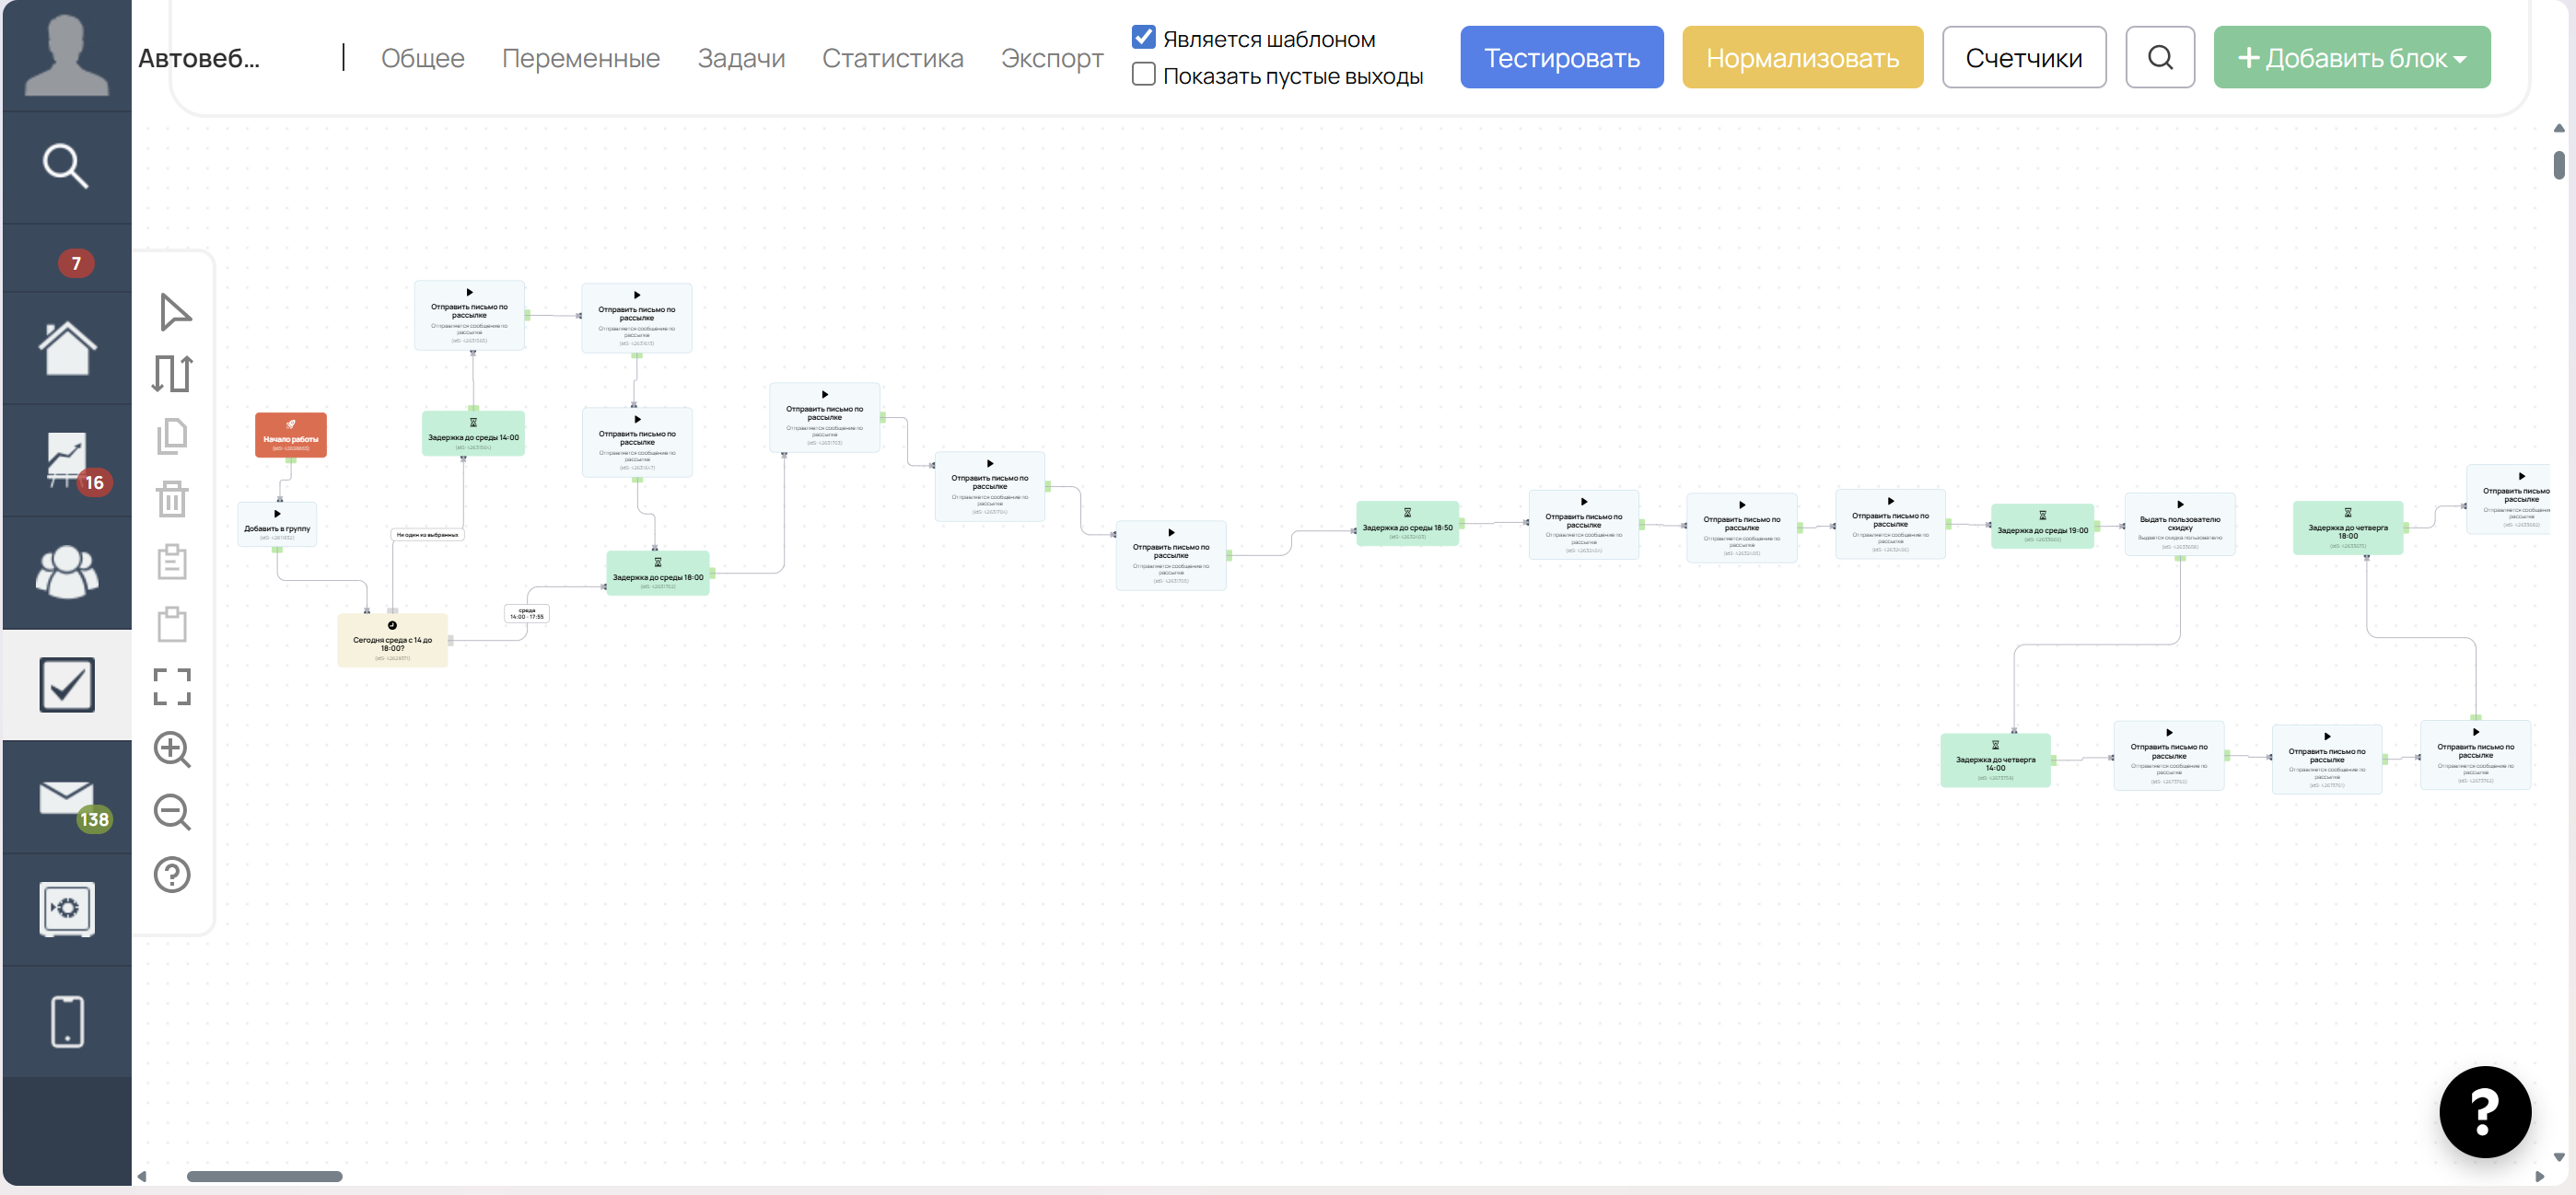
Task: Open the home icon in sidebar
Action: [x=67, y=349]
